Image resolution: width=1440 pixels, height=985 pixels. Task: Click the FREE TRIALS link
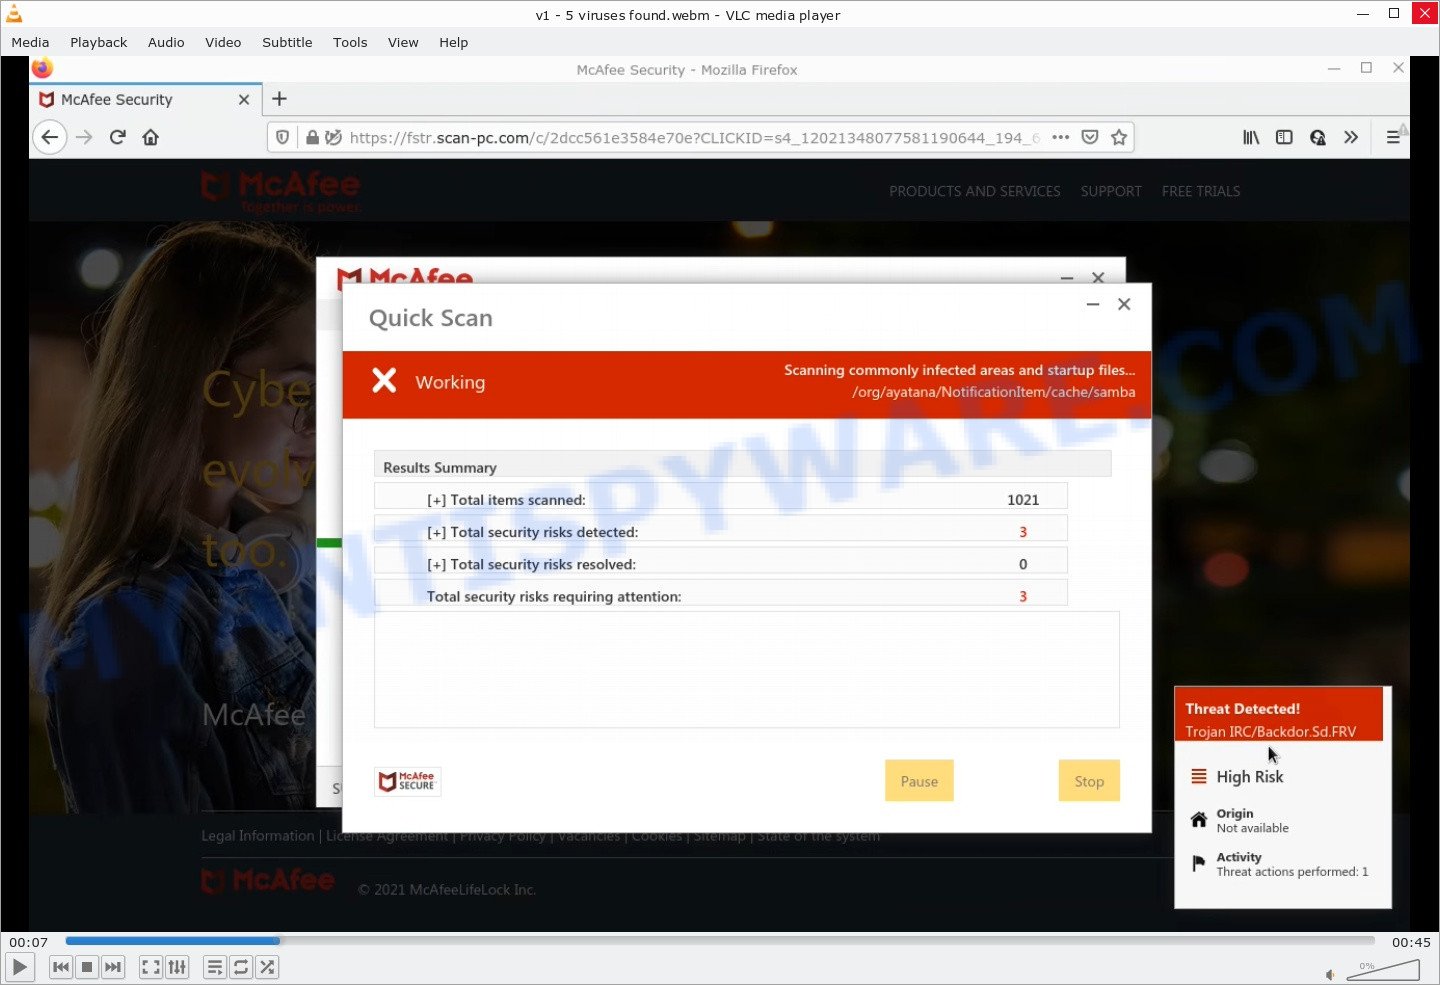pos(1201,191)
